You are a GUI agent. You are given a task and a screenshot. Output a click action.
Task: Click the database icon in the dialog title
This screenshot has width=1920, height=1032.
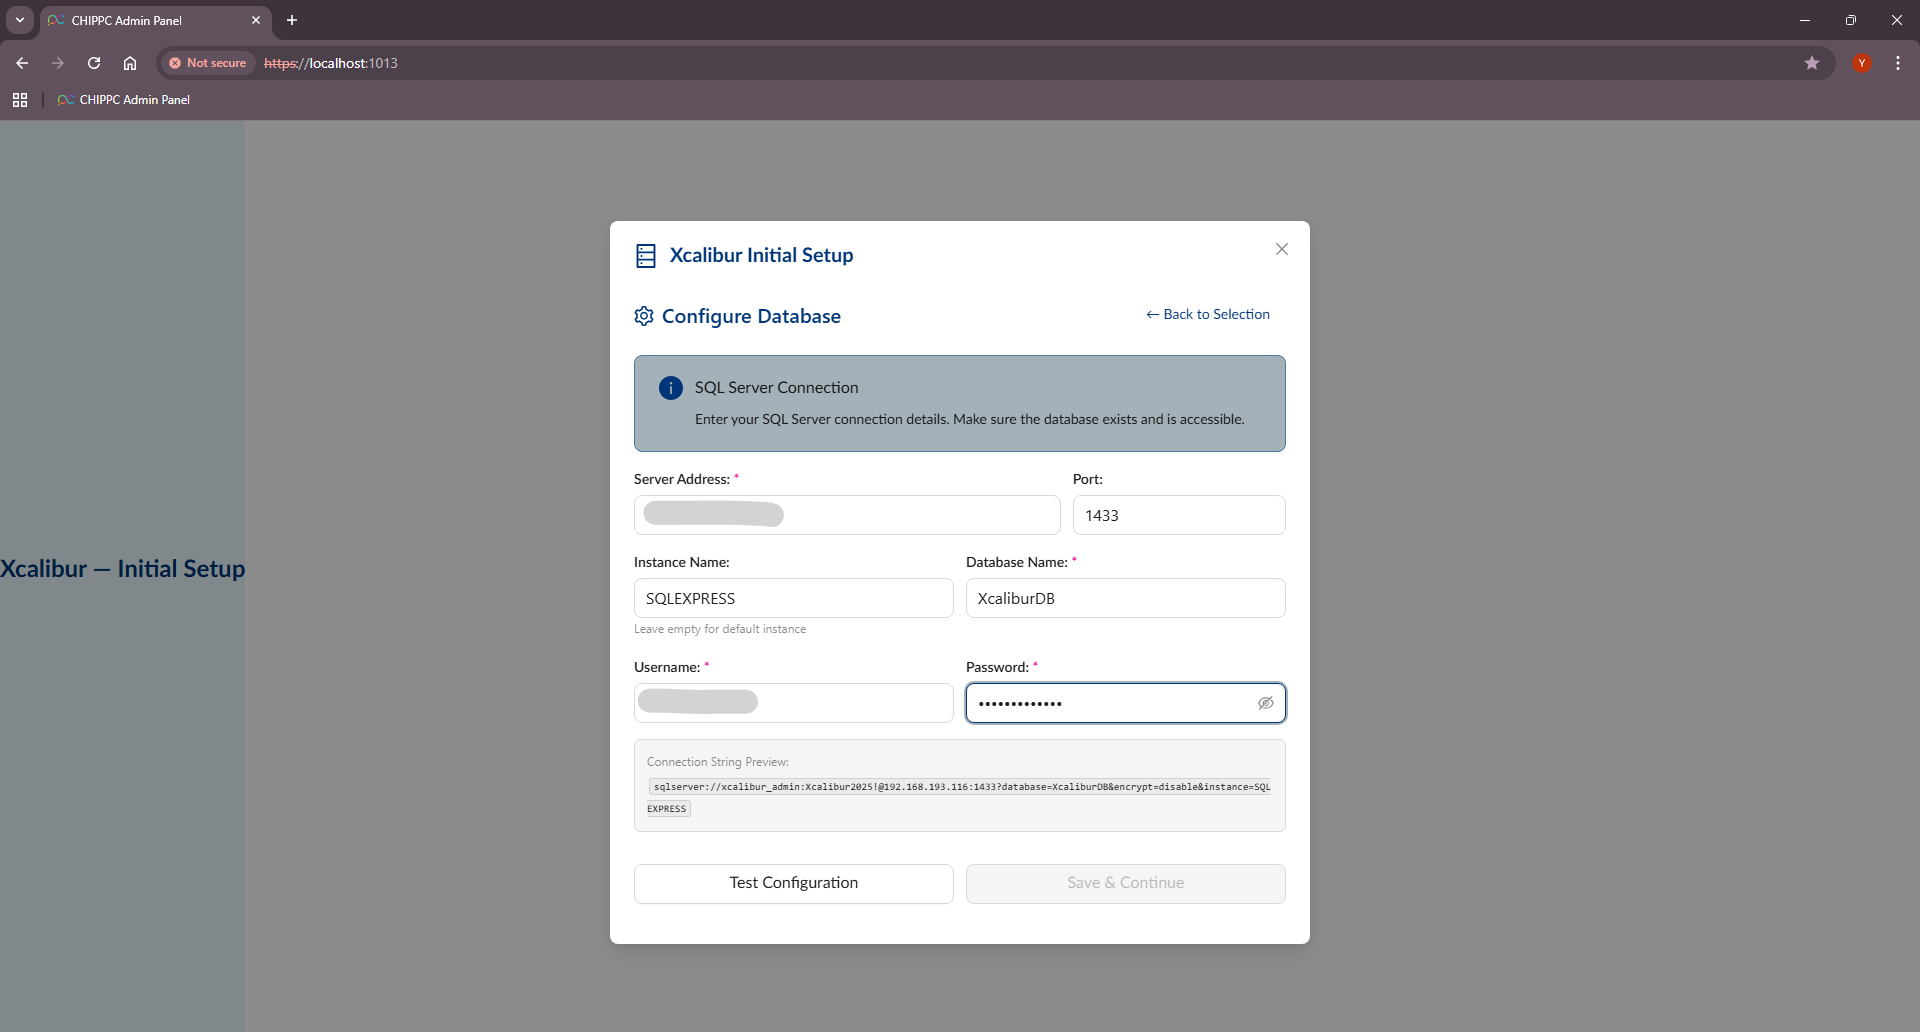tap(646, 255)
